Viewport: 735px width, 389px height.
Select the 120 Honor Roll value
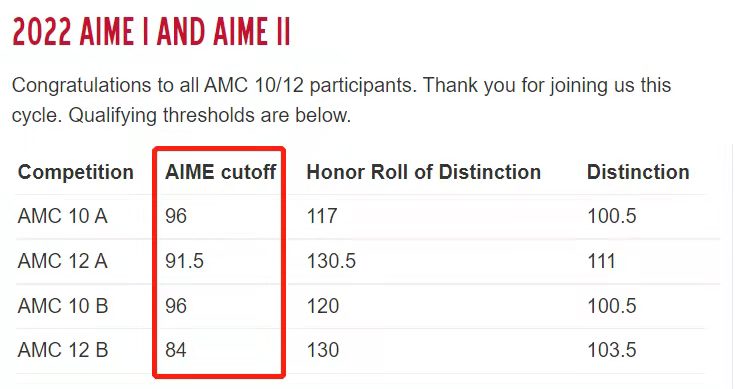pos(323,306)
